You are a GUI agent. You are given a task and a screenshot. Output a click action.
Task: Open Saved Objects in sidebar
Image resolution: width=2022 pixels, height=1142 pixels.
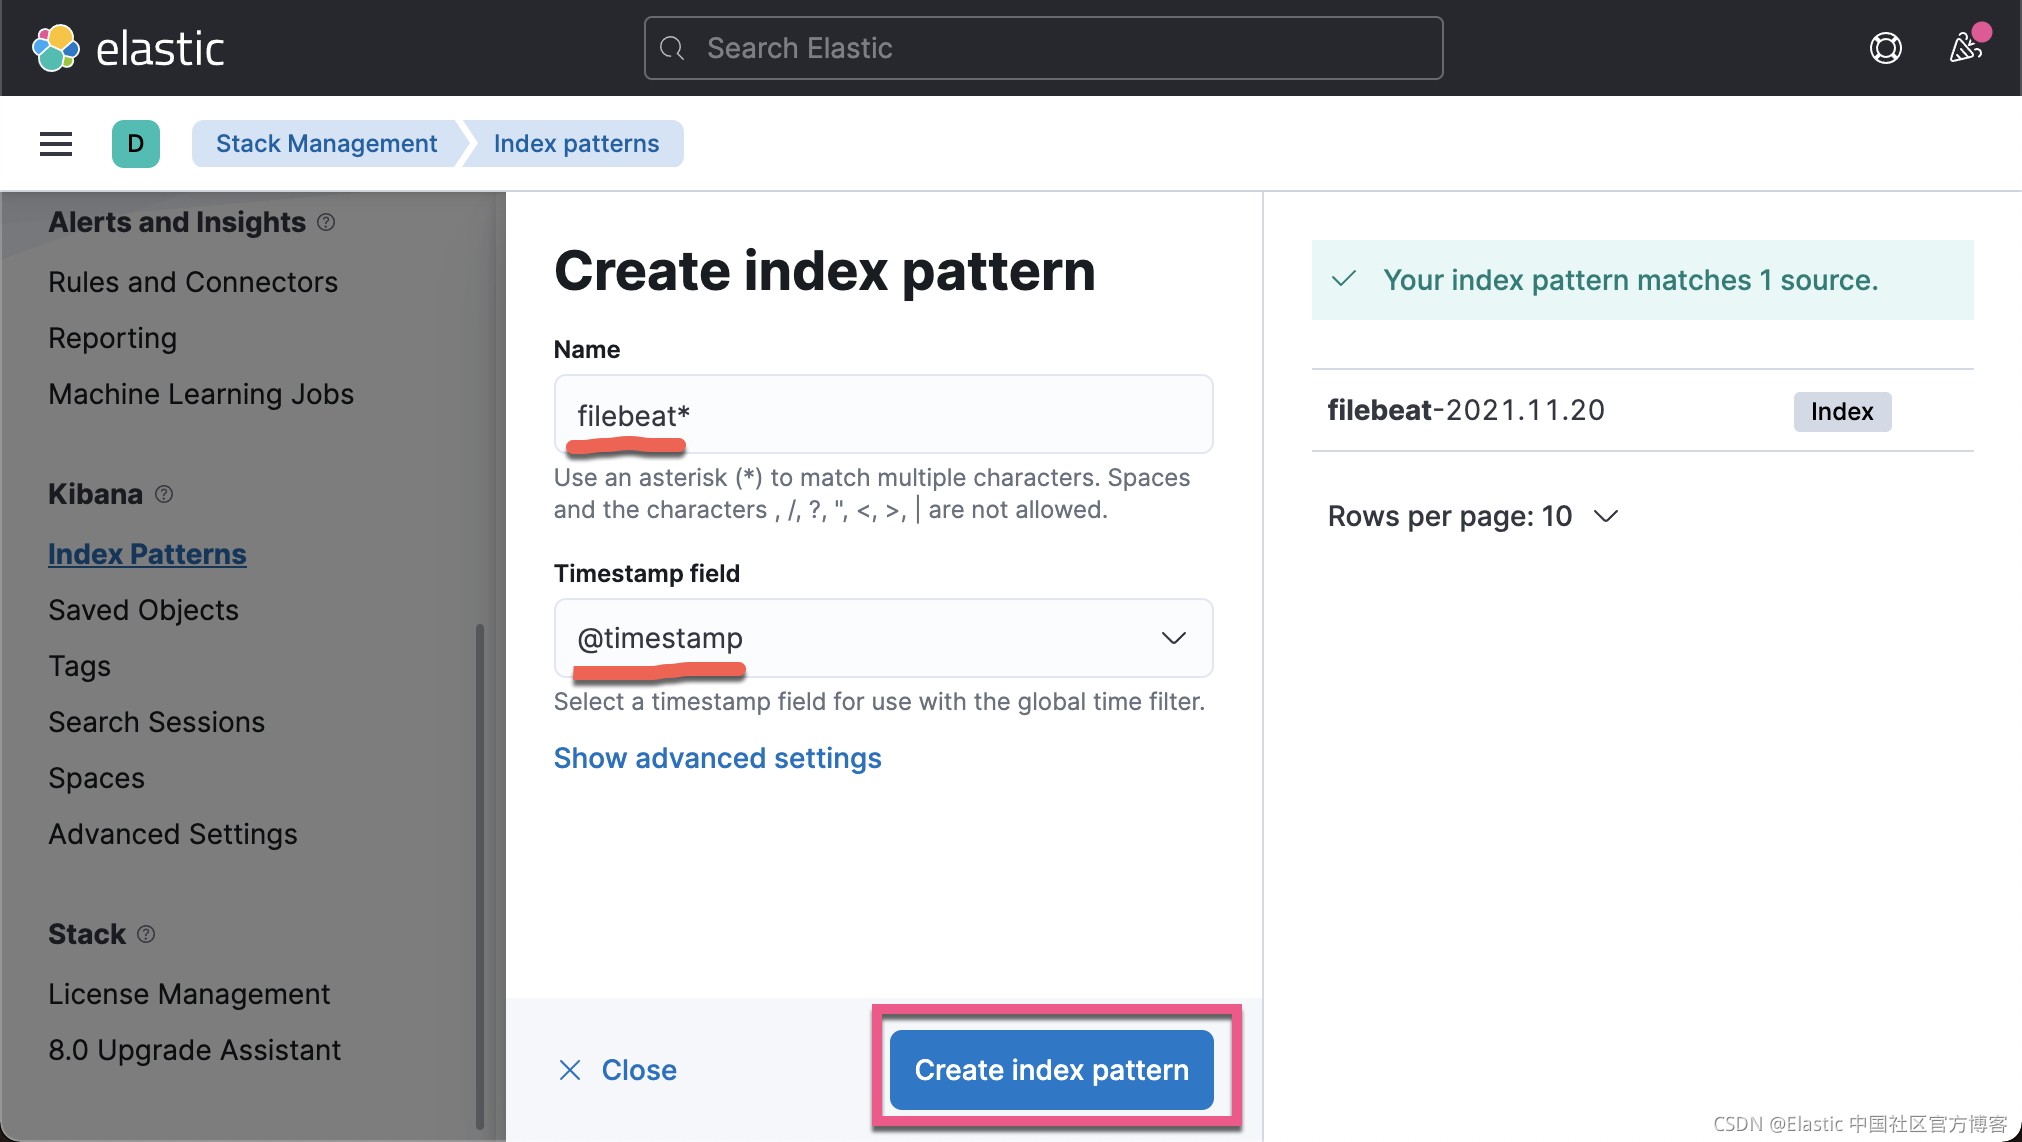pyautogui.click(x=143, y=610)
